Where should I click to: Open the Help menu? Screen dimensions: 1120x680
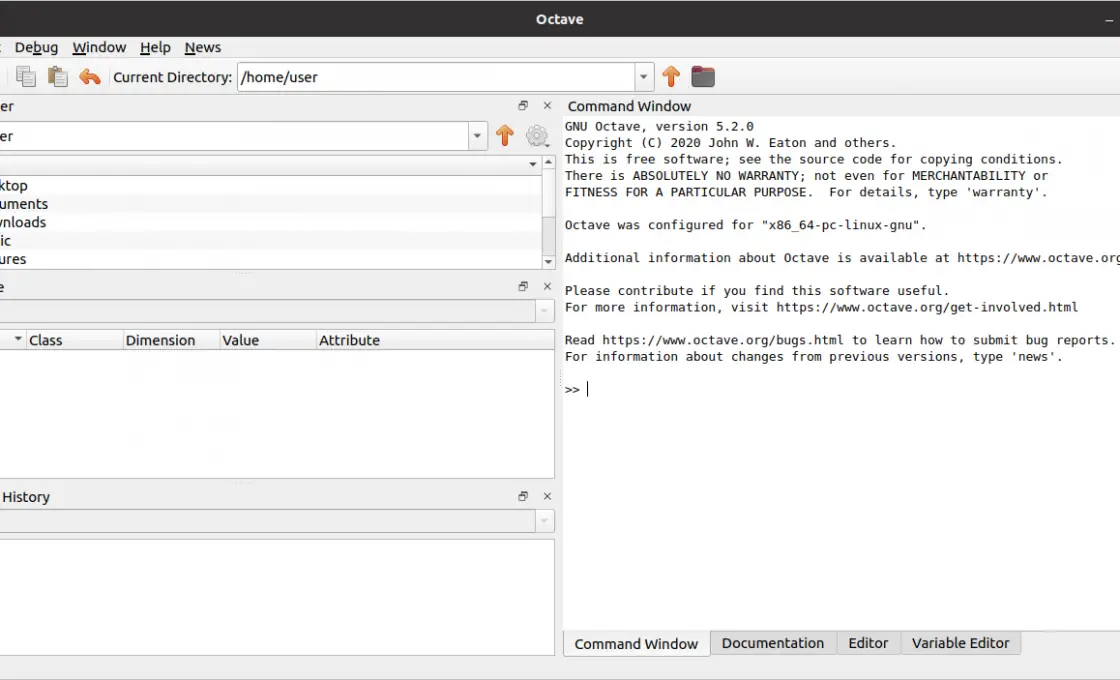point(155,47)
